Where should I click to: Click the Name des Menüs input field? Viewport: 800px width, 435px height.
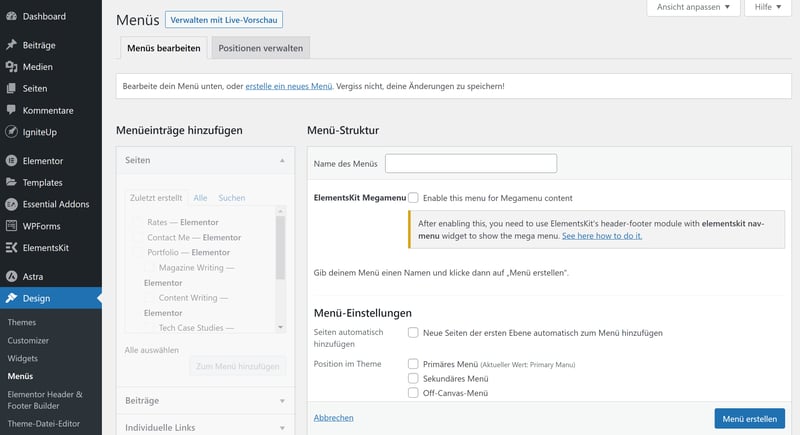(470, 163)
